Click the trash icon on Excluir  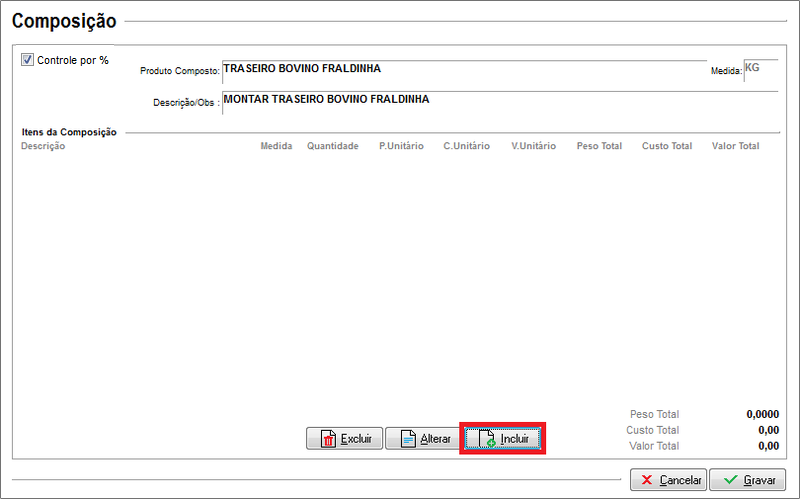[327, 439]
